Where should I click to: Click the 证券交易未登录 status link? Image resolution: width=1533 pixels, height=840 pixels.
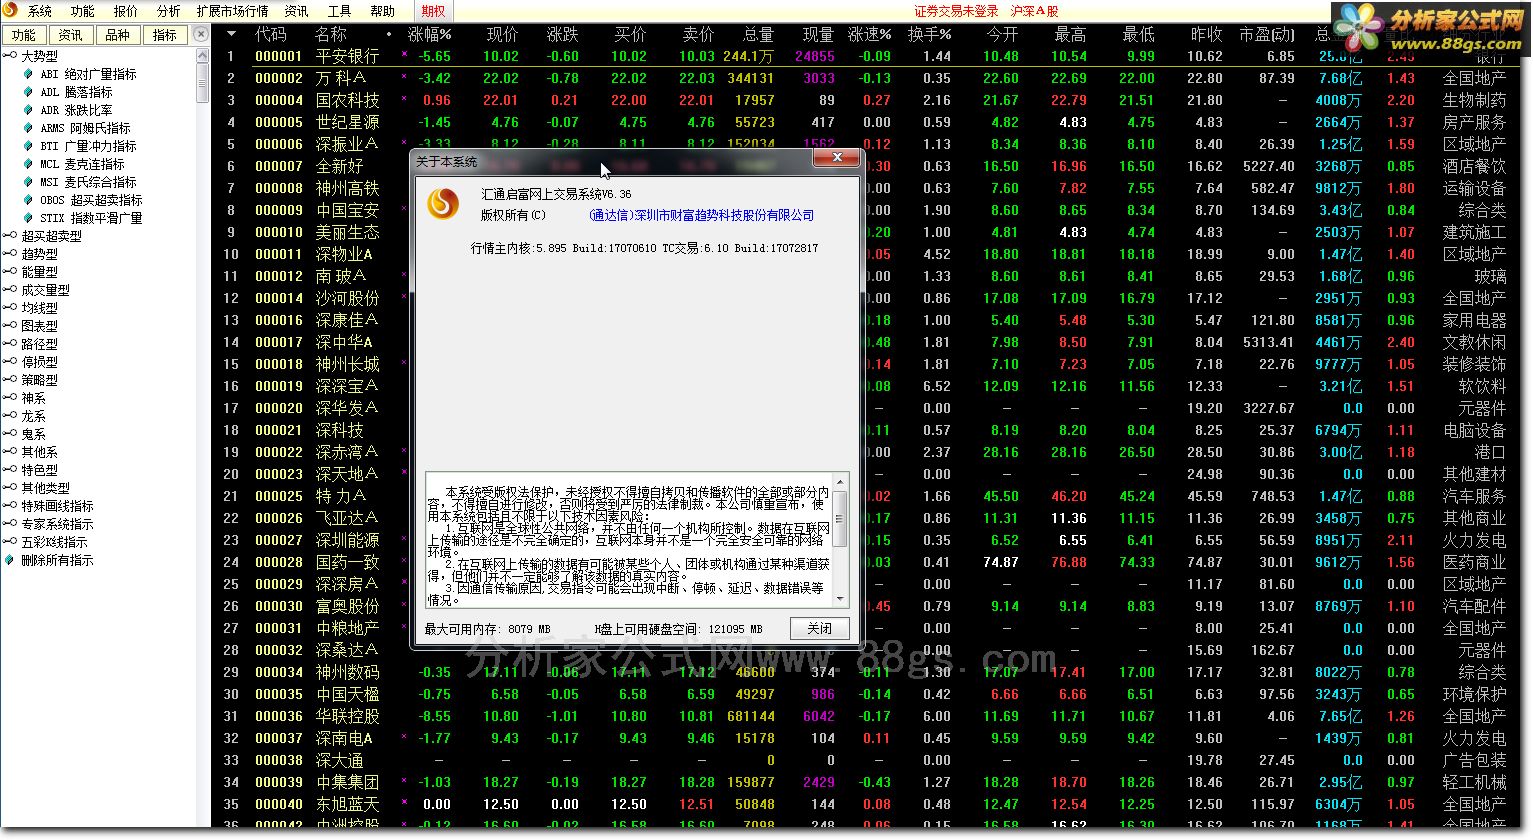point(956,11)
